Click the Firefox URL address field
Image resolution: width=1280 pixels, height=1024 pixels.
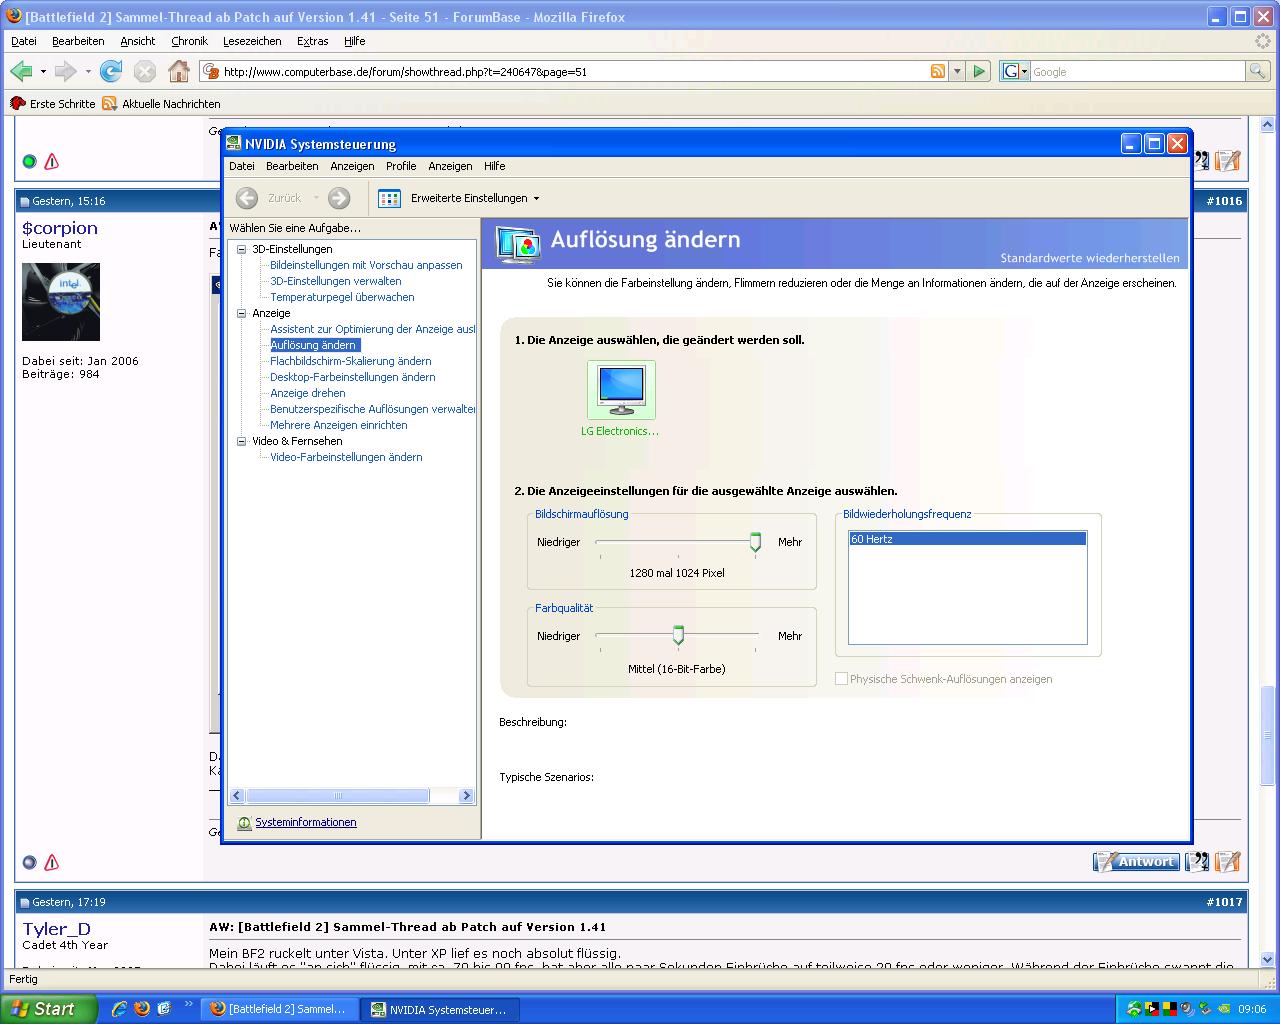pyautogui.click(x=575, y=71)
